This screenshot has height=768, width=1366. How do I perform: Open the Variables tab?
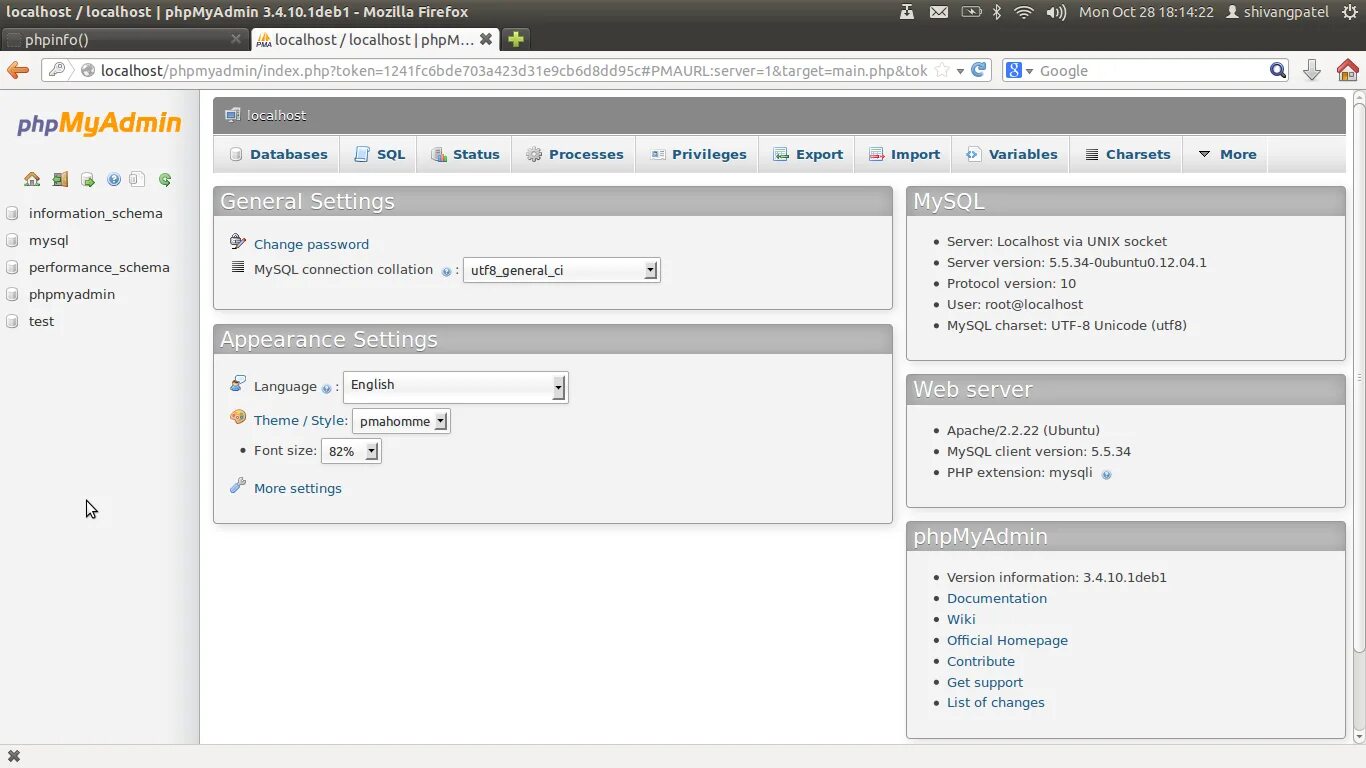click(1011, 154)
